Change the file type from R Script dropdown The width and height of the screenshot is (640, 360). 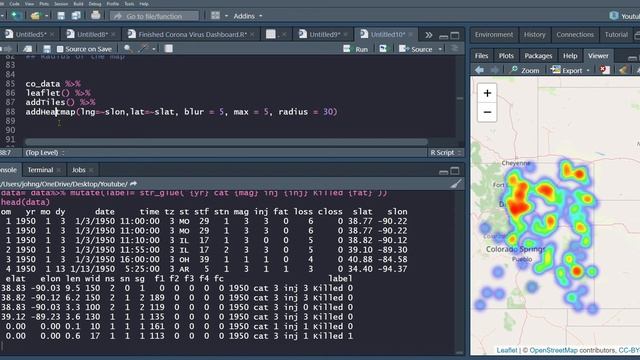[445, 152]
